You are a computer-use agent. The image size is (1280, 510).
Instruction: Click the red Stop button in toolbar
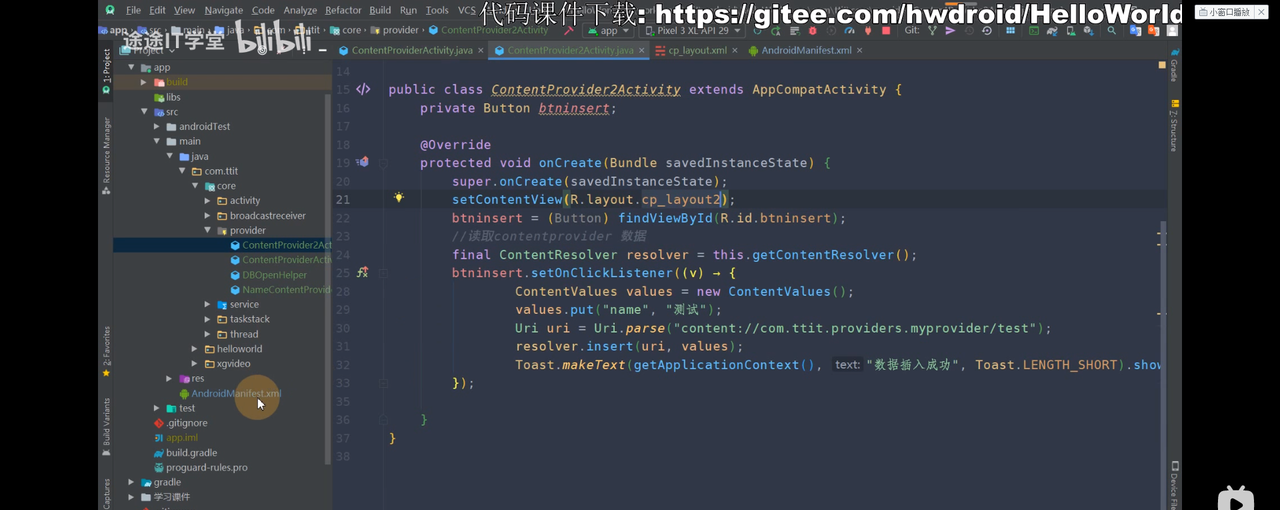point(885,31)
